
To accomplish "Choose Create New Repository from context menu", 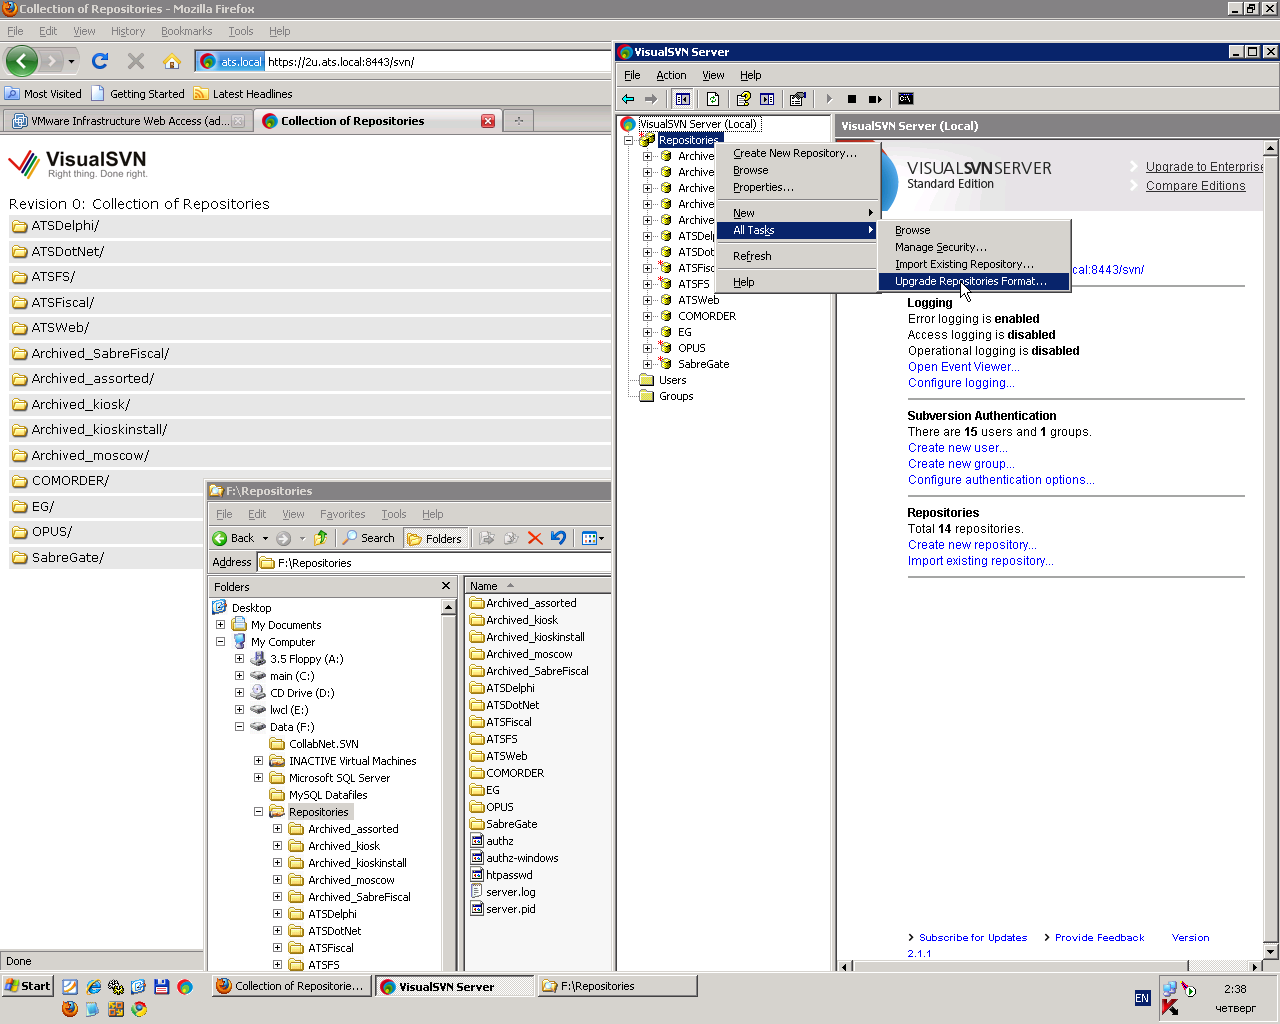I will coord(797,153).
